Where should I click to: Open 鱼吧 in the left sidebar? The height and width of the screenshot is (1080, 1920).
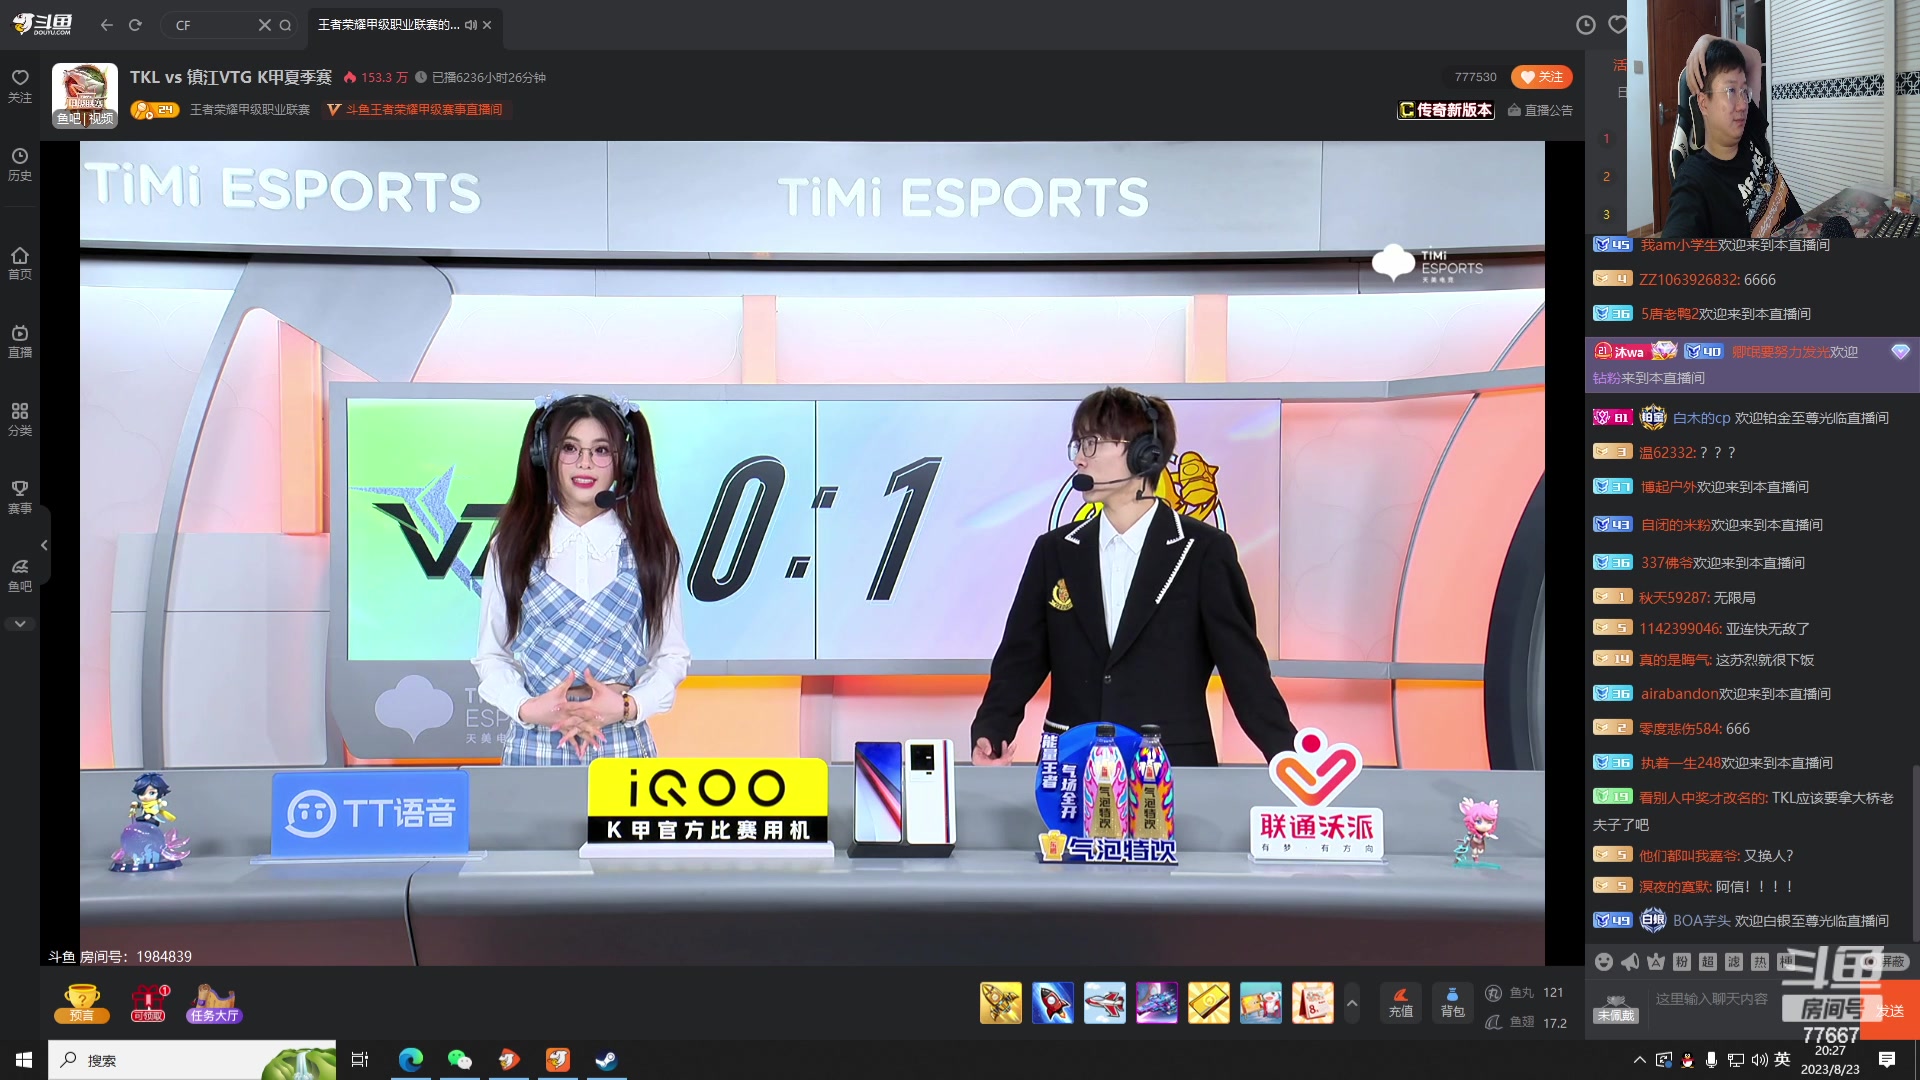point(20,575)
